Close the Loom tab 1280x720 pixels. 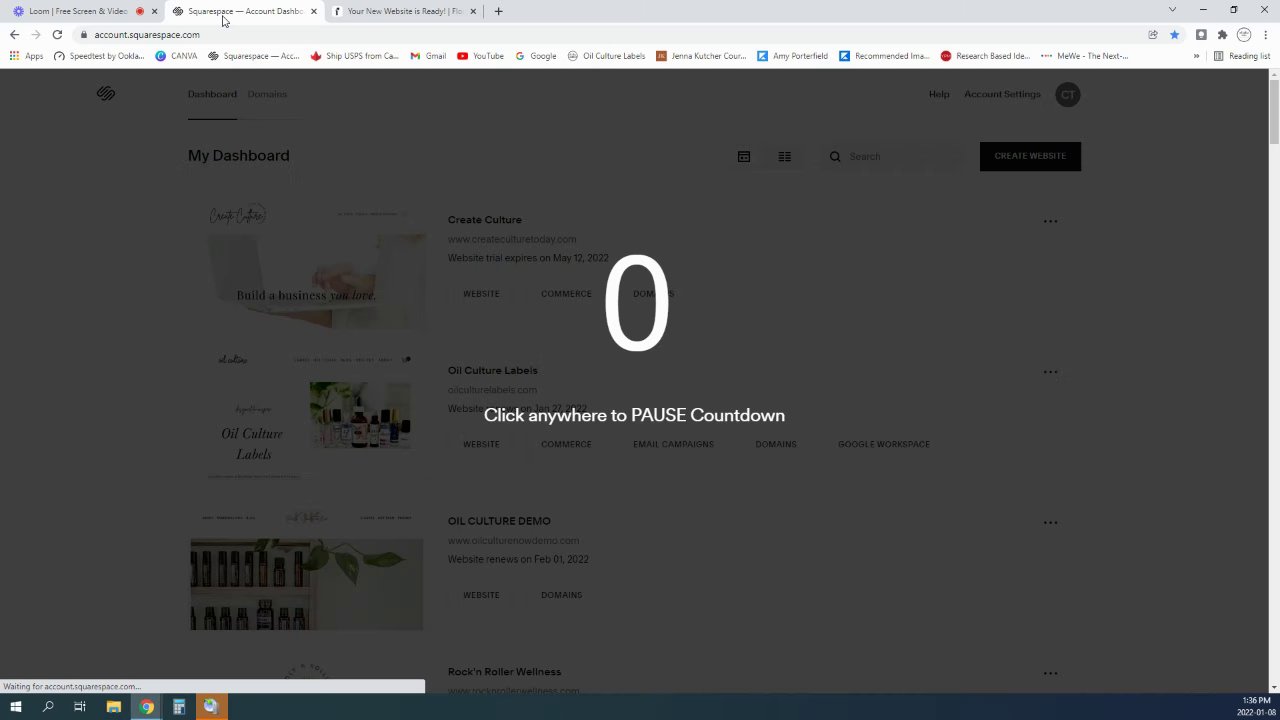point(154,11)
